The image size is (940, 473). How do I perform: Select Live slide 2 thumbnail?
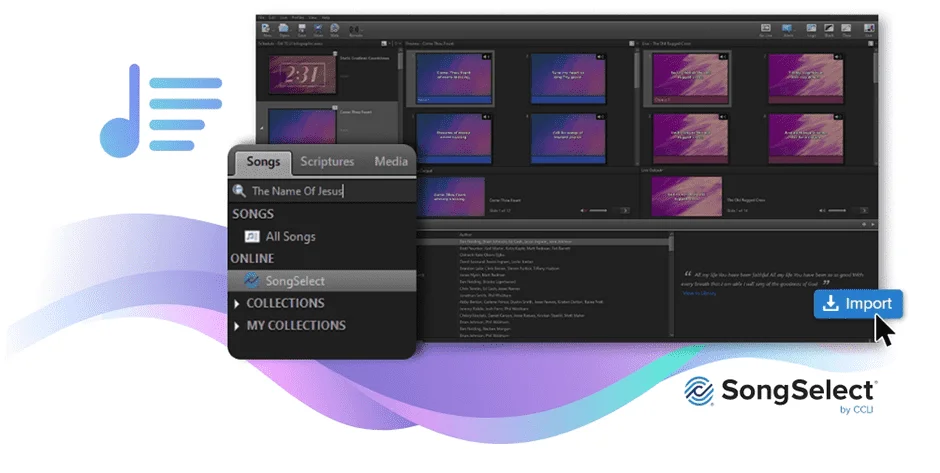pyautogui.click(x=805, y=78)
